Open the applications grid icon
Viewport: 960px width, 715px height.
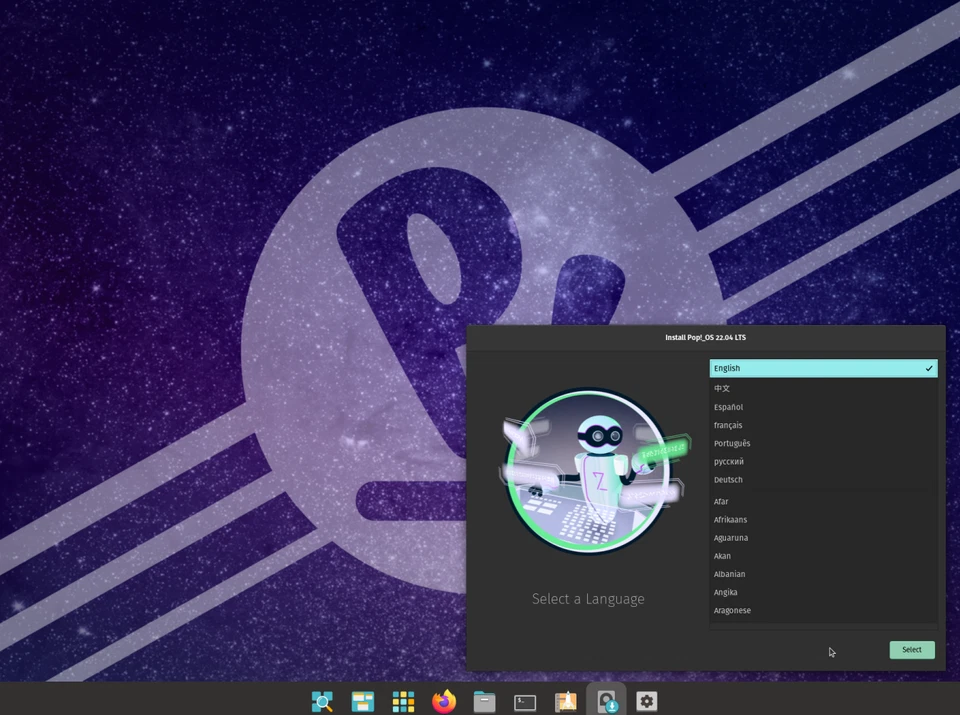pos(403,701)
